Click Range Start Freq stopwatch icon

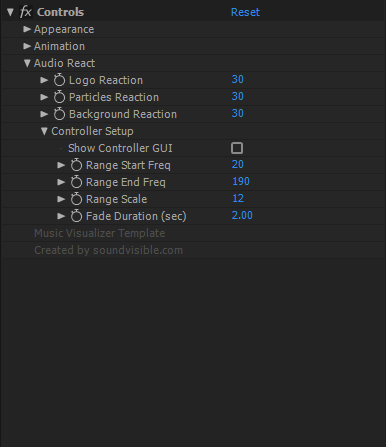tap(76, 165)
